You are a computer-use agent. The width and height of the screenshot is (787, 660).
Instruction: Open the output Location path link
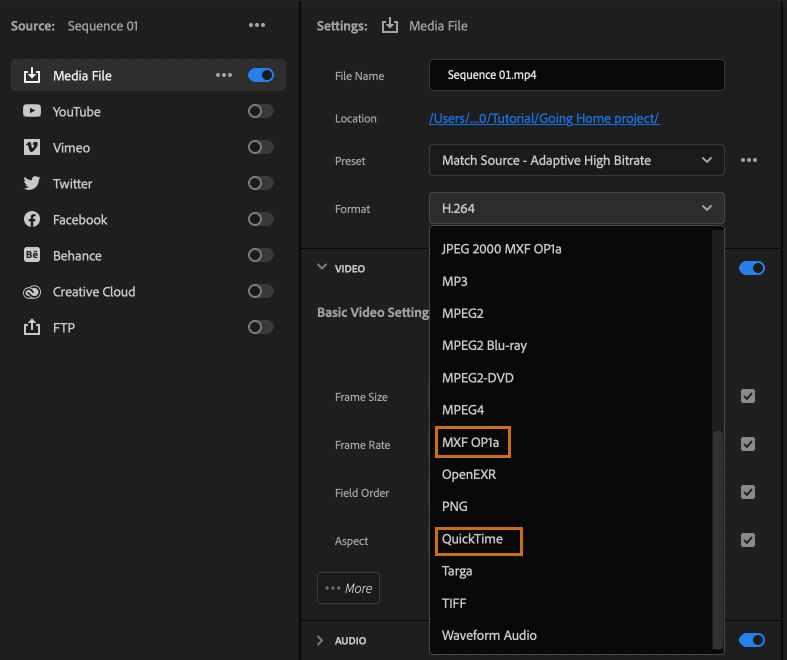click(543, 118)
